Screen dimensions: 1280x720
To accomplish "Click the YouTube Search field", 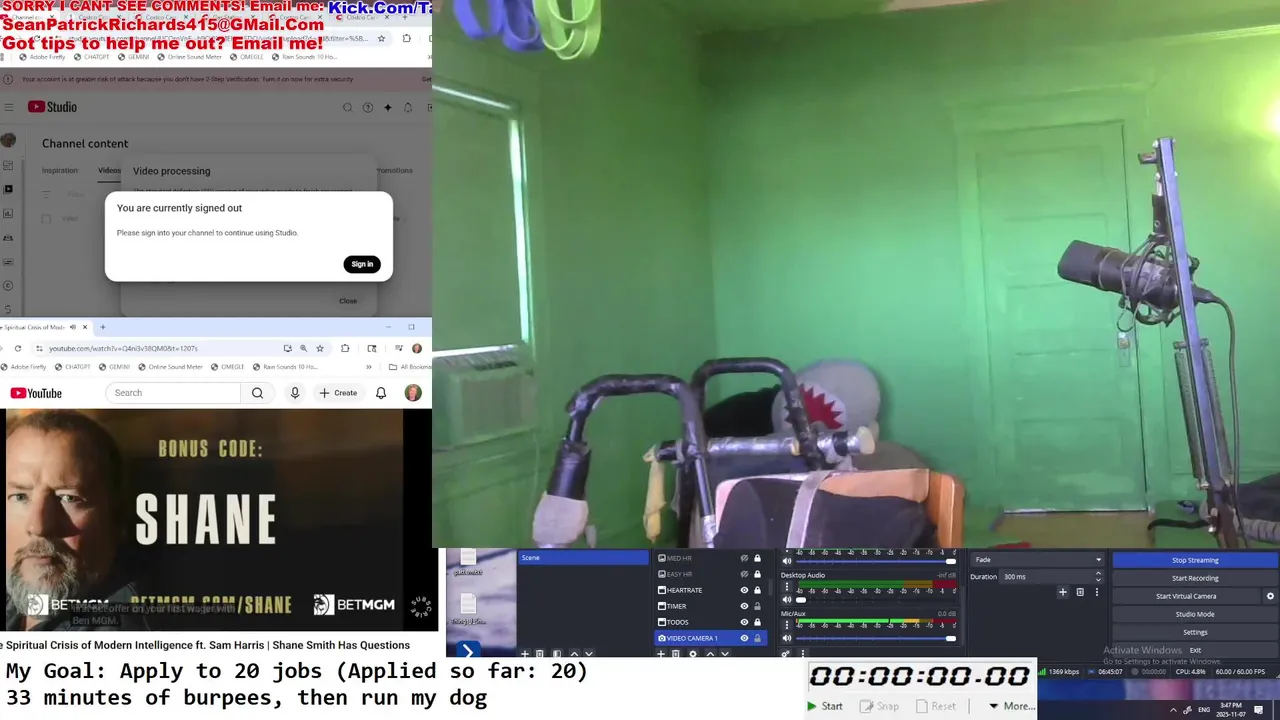I will 172,393.
